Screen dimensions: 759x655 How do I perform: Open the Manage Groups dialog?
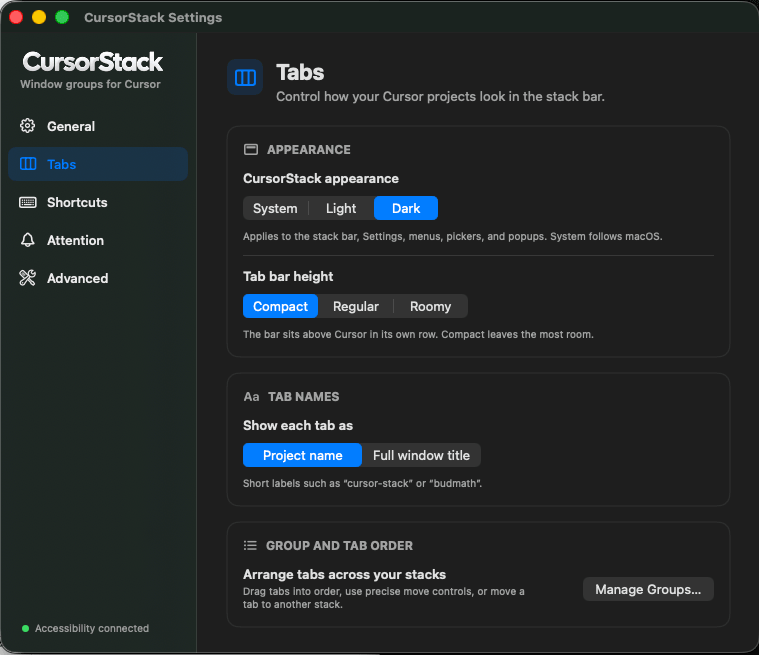coord(648,589)
